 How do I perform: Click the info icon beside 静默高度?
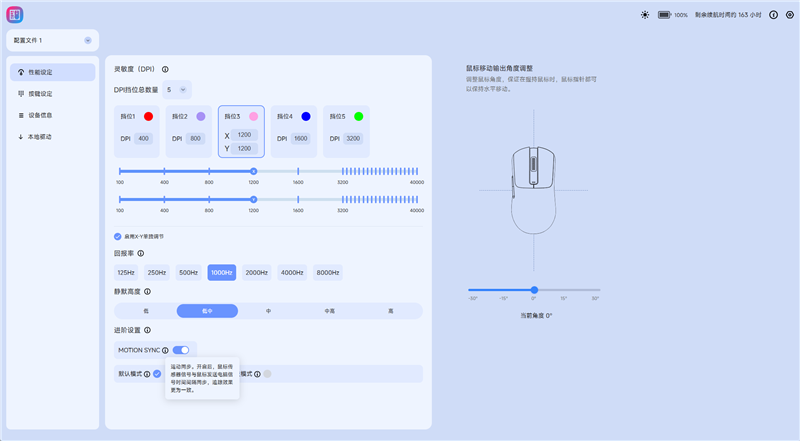(147, 291)
